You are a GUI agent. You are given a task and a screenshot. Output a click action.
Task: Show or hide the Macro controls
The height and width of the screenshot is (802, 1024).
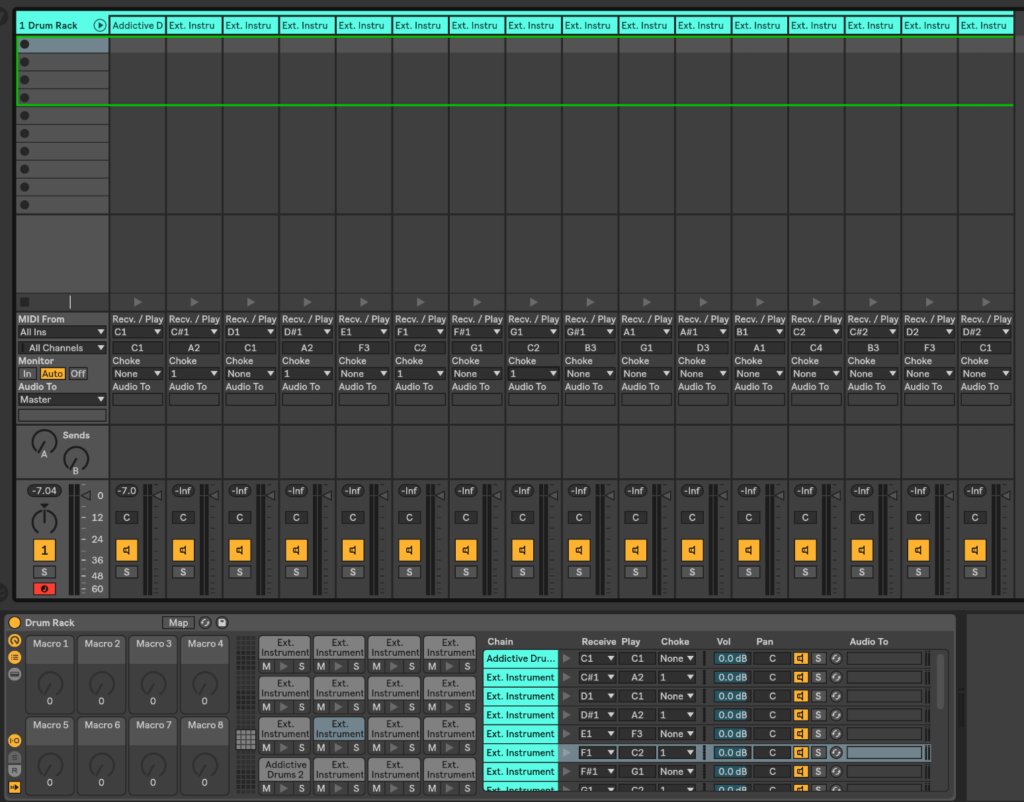click(x=15, y=640)
